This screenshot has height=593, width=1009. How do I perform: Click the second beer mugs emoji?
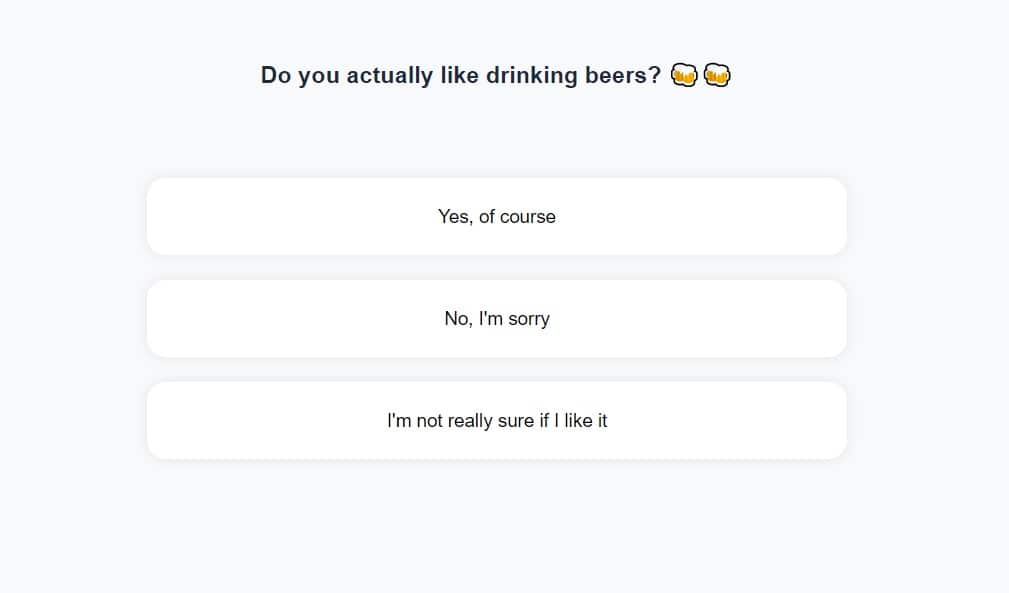[x=717, y=75]
